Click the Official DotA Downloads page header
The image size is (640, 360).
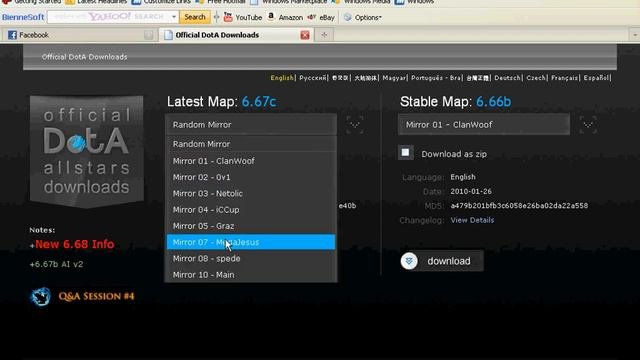84,57
